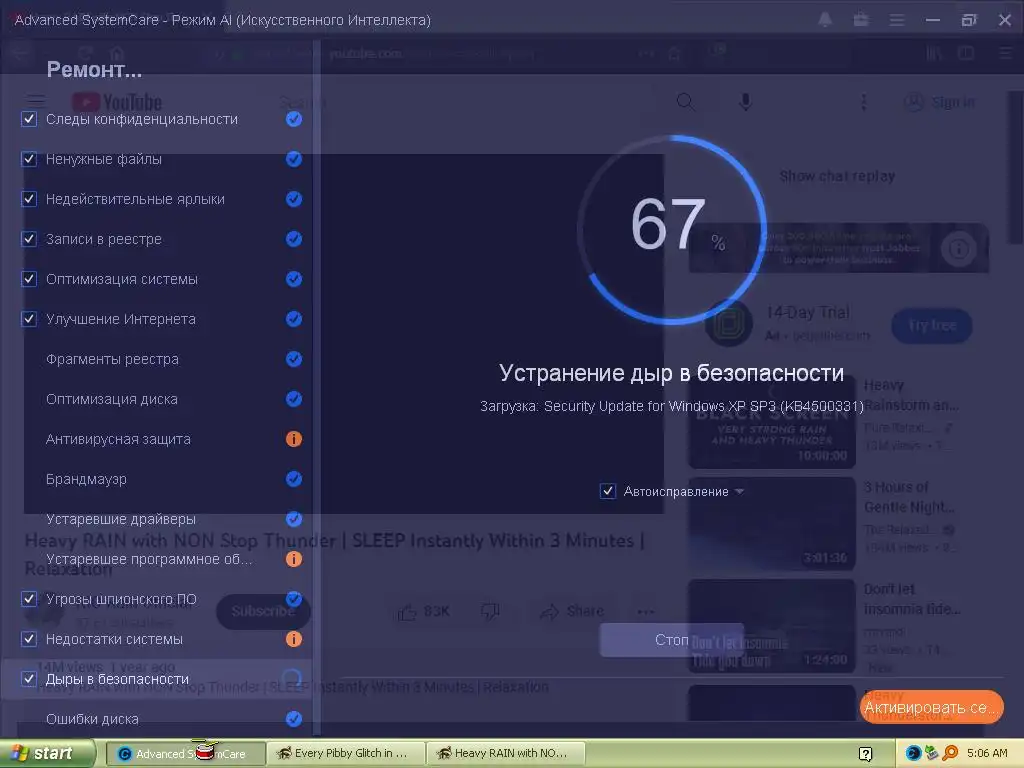
Task: Select the Устаревшие драйверы row text
Action: tap(121, 519)
